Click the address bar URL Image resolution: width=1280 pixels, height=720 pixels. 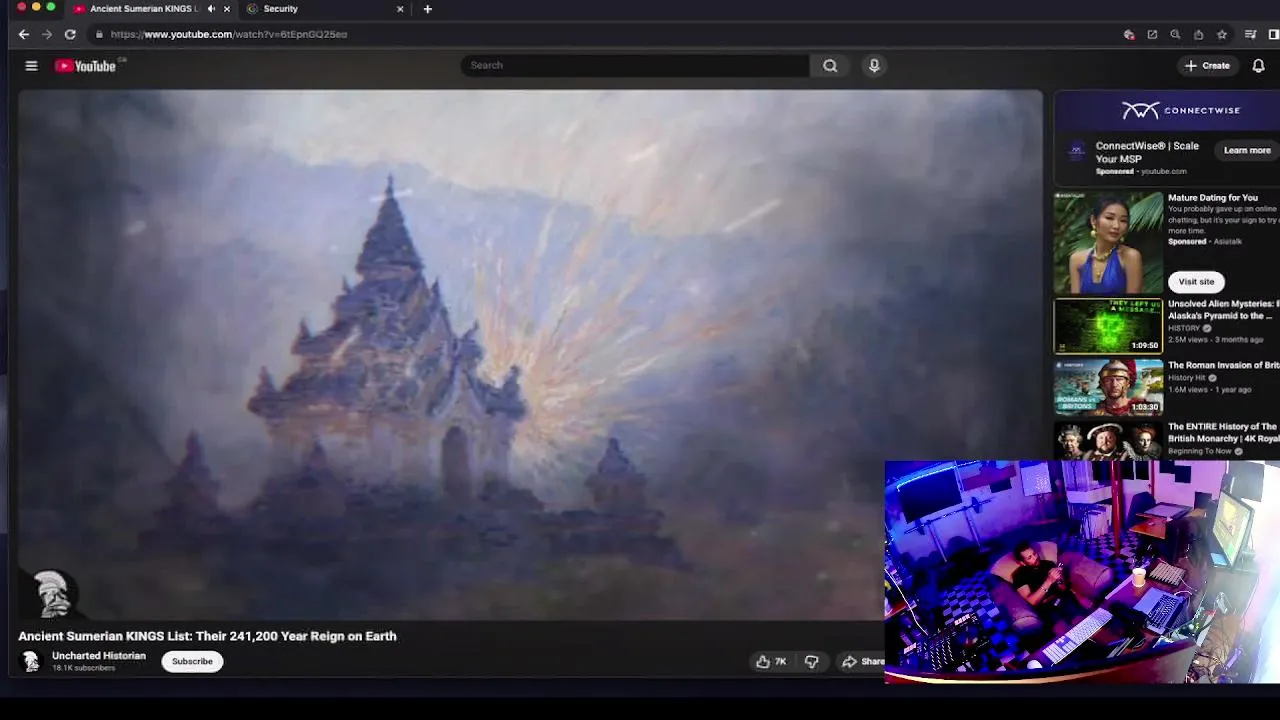(229, 34)
